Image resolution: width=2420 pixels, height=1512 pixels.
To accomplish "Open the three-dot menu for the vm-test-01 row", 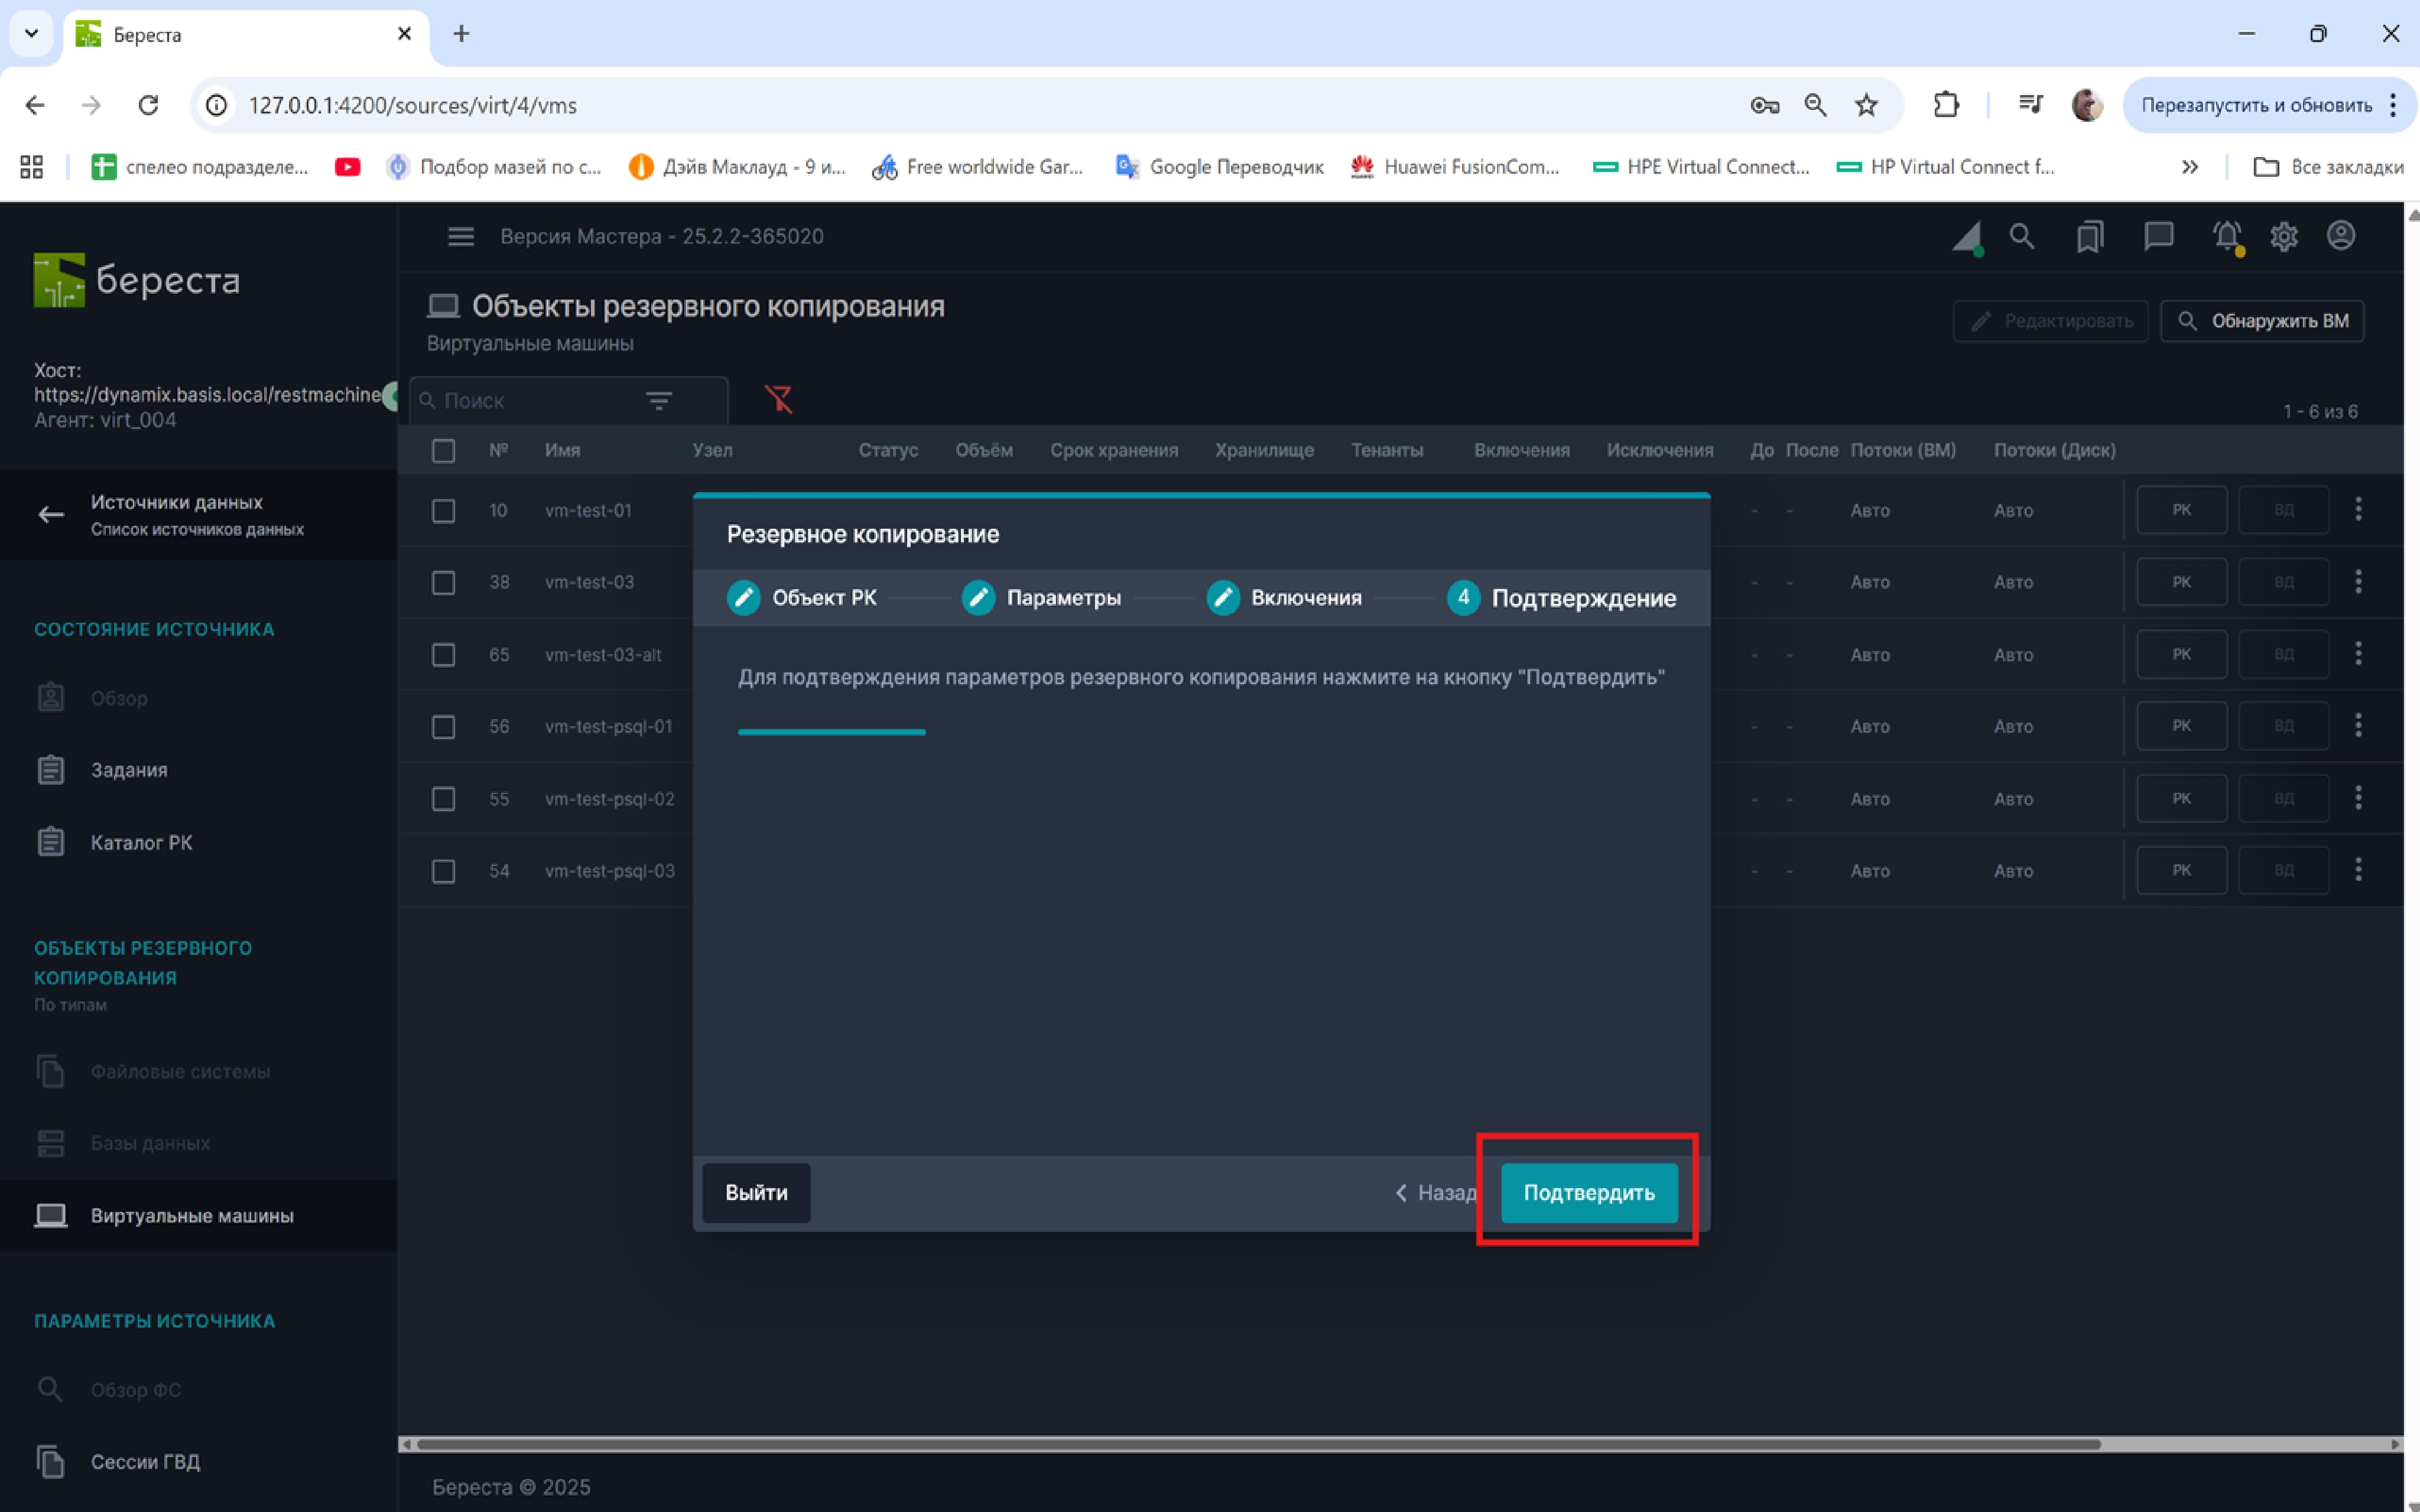I will [2358, 510].
